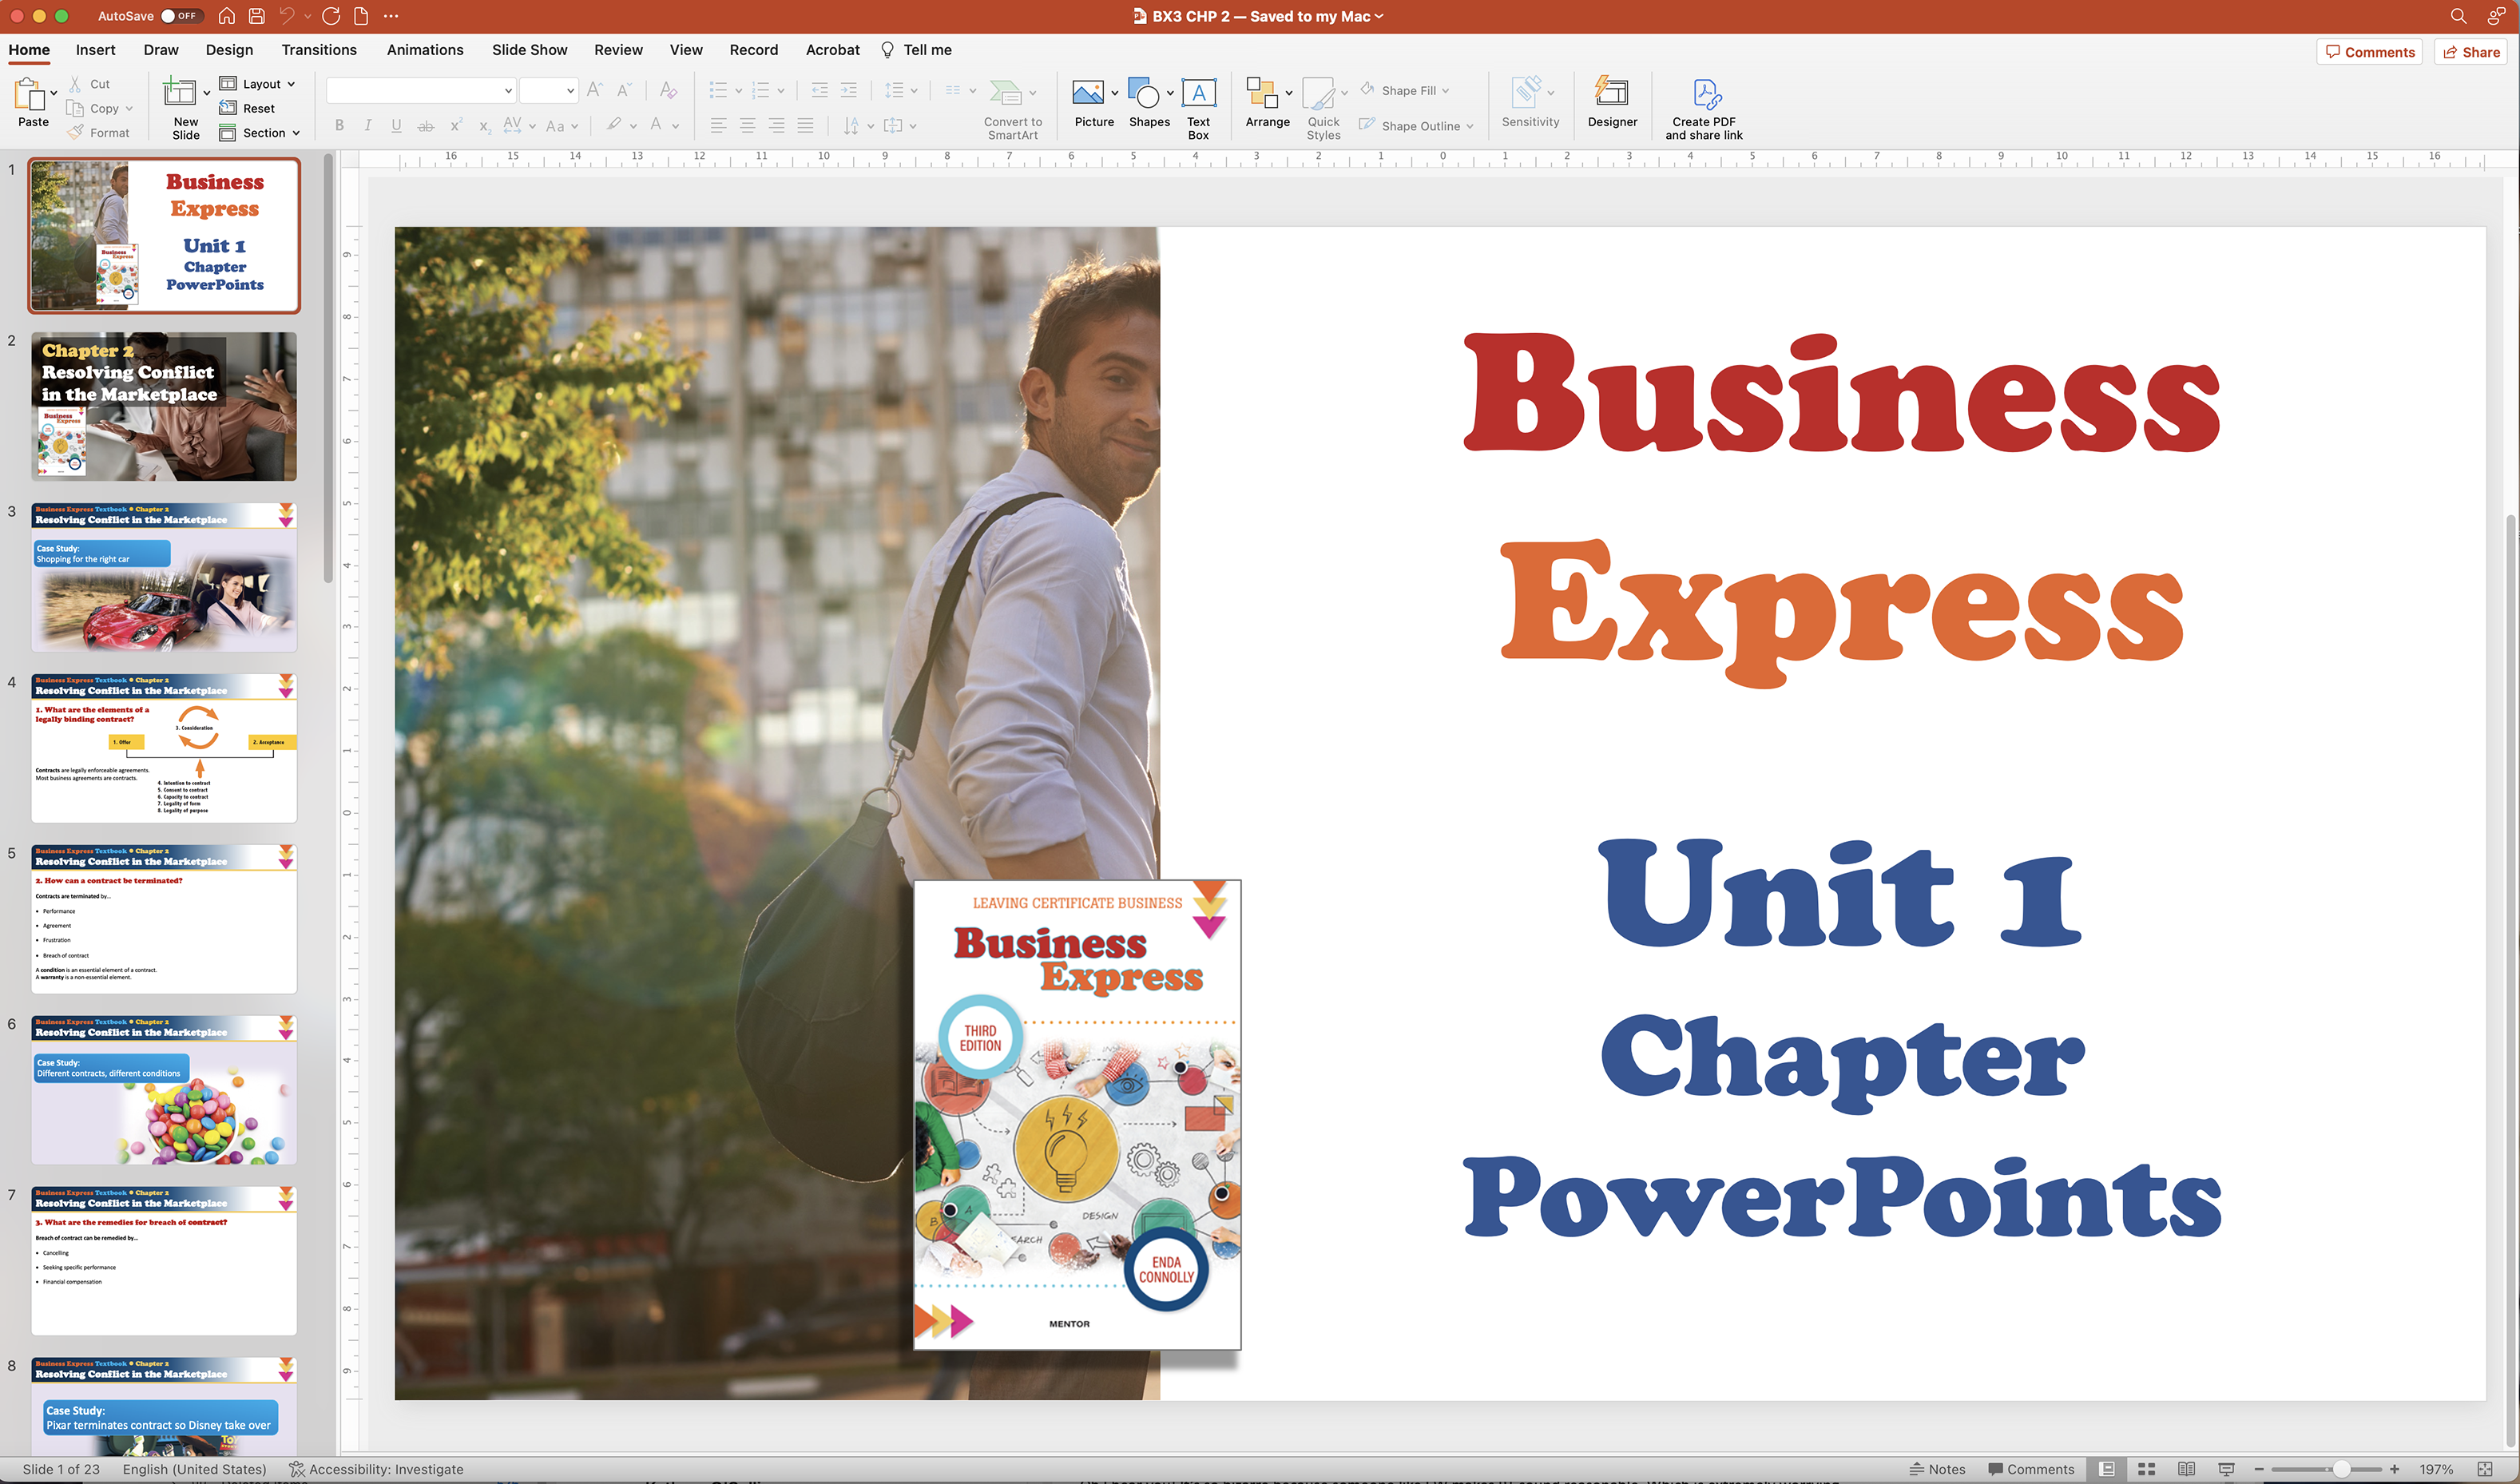Go to the Slide Show tab
This screenshot has height=1484, width=2520.
click(x=529, y=50)
